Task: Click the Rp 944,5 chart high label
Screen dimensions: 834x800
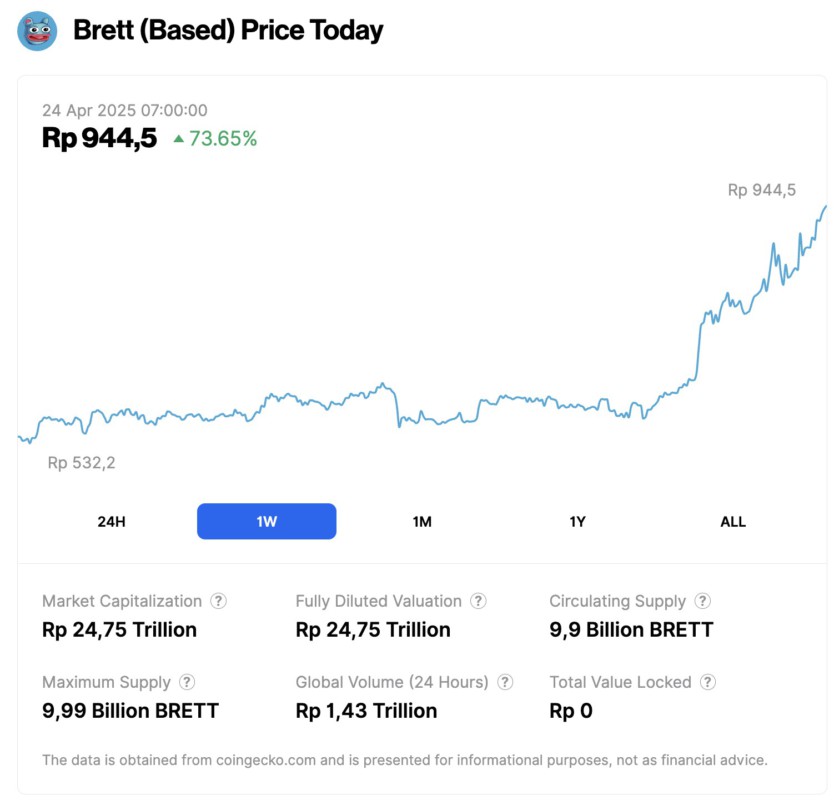Action: [x=761, y=190]
